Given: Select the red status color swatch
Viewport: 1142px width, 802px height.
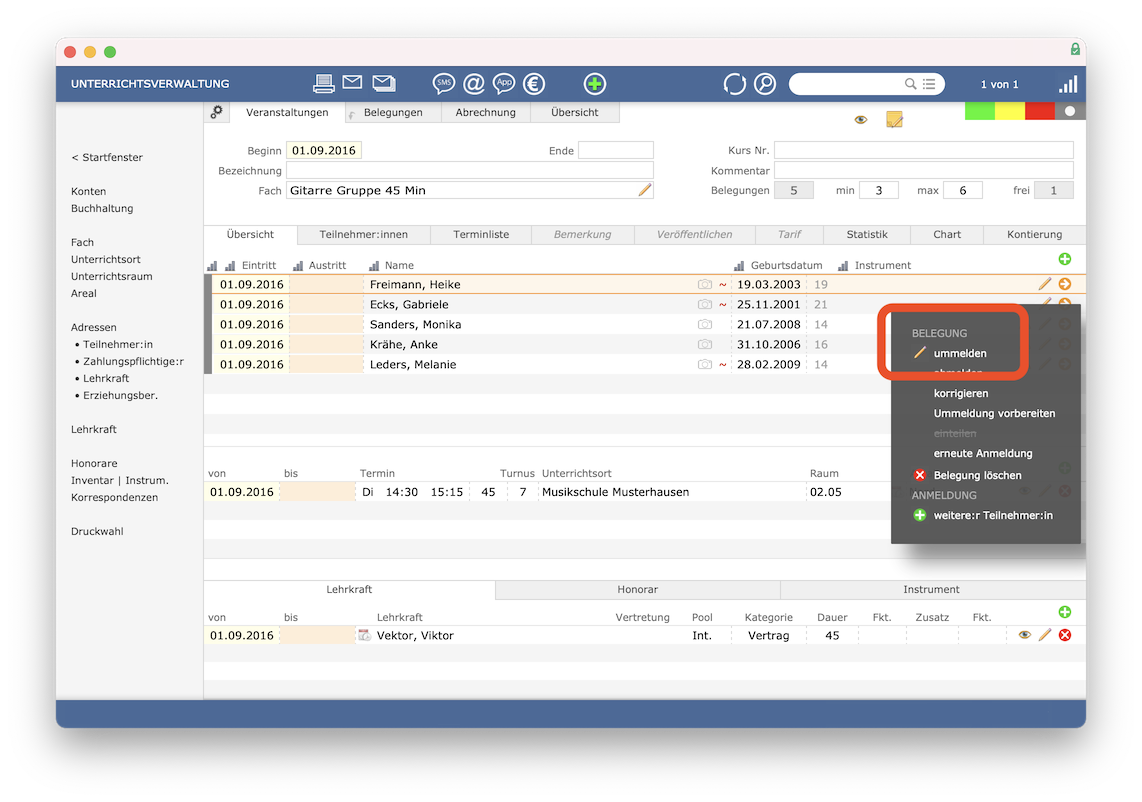Looking at the screenshot, I should coord(1040,111).
